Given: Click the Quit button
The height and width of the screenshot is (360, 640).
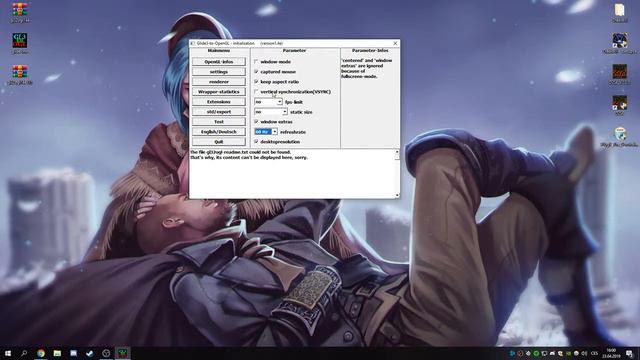Looking at the screenshot, I should [x=219, y=142].
